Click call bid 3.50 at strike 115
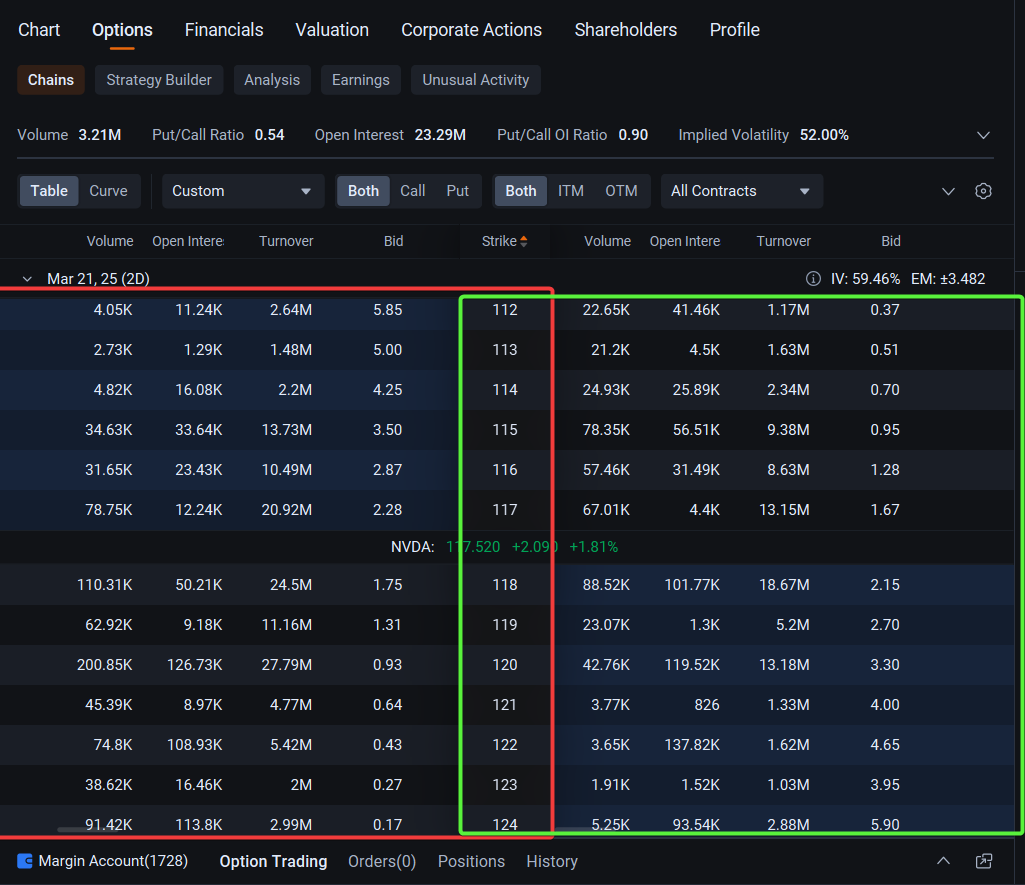Viewport: 1025px width, 885px height. point(388,430)
